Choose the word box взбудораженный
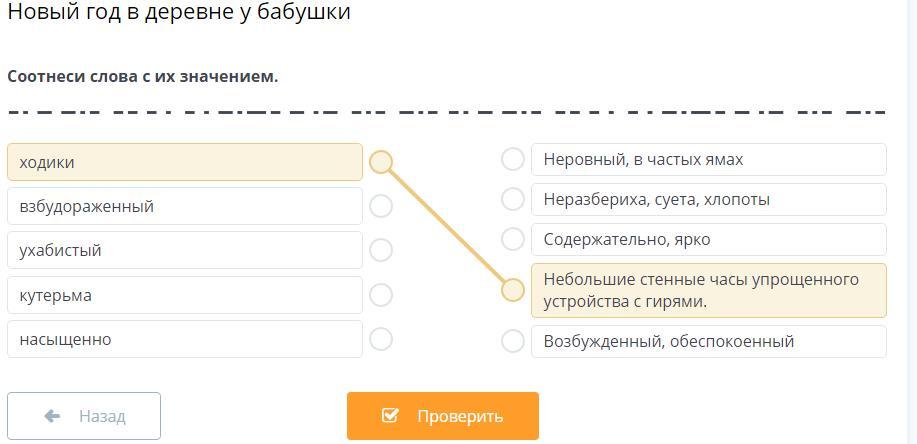The height and width of the screenshot is (444, 917). point(184,206)
